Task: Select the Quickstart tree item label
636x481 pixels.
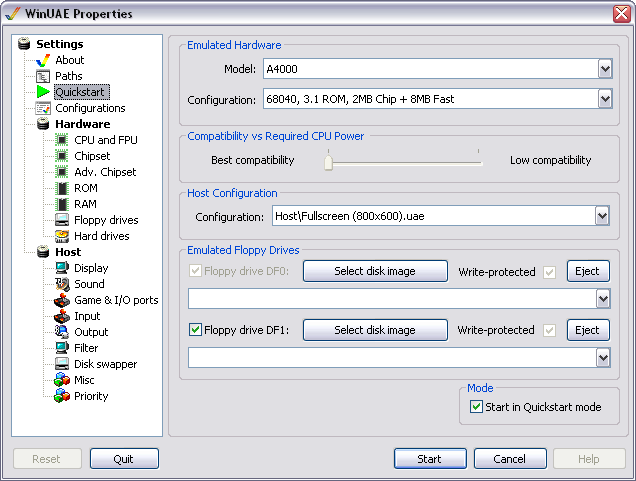Action: [x=81, y=92]
